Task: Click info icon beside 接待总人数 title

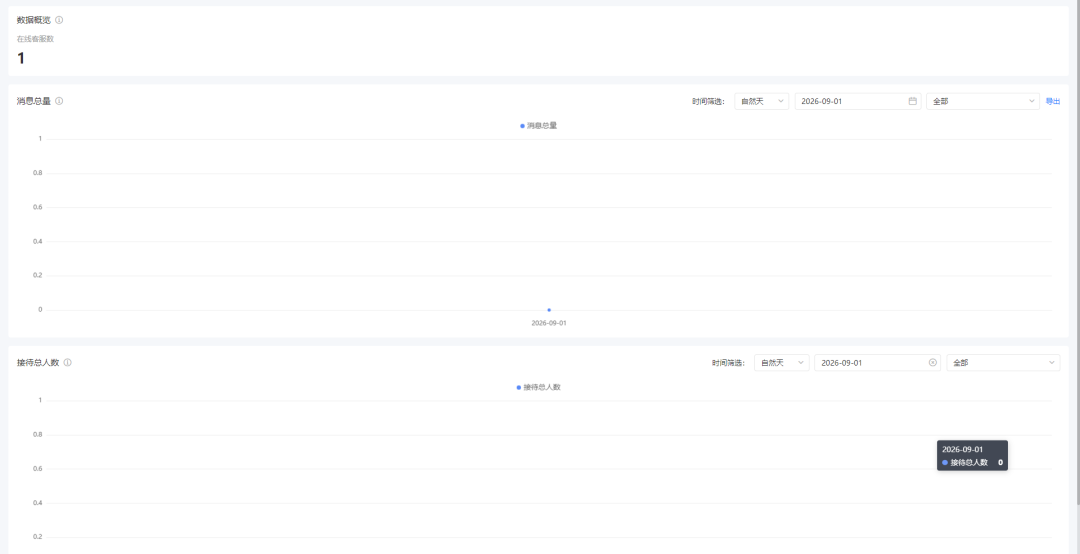Action: tap(68, 362)
